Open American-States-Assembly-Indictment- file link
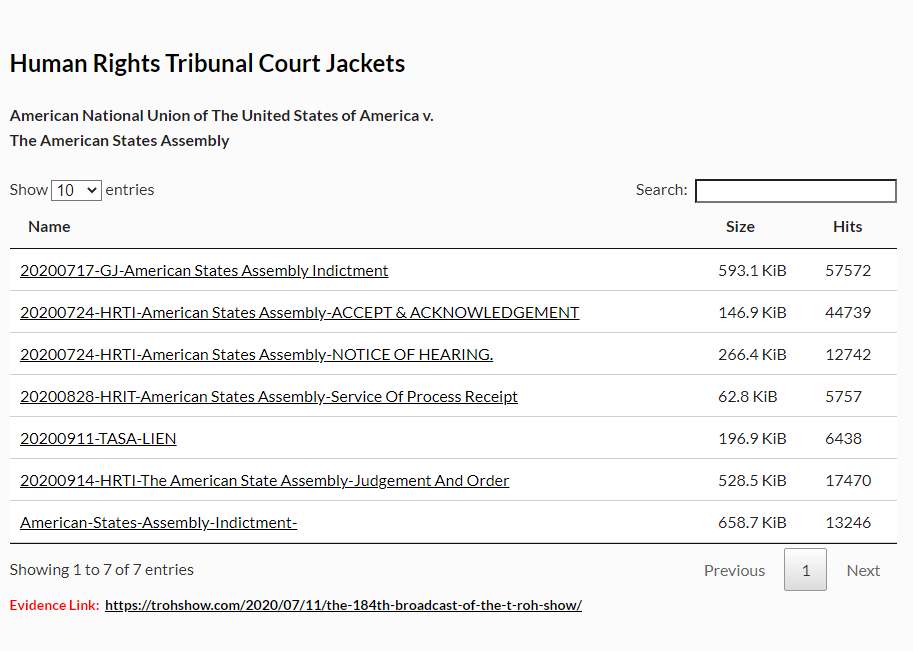The width and height of the screenshot is (913, 651). click(158, 522)
